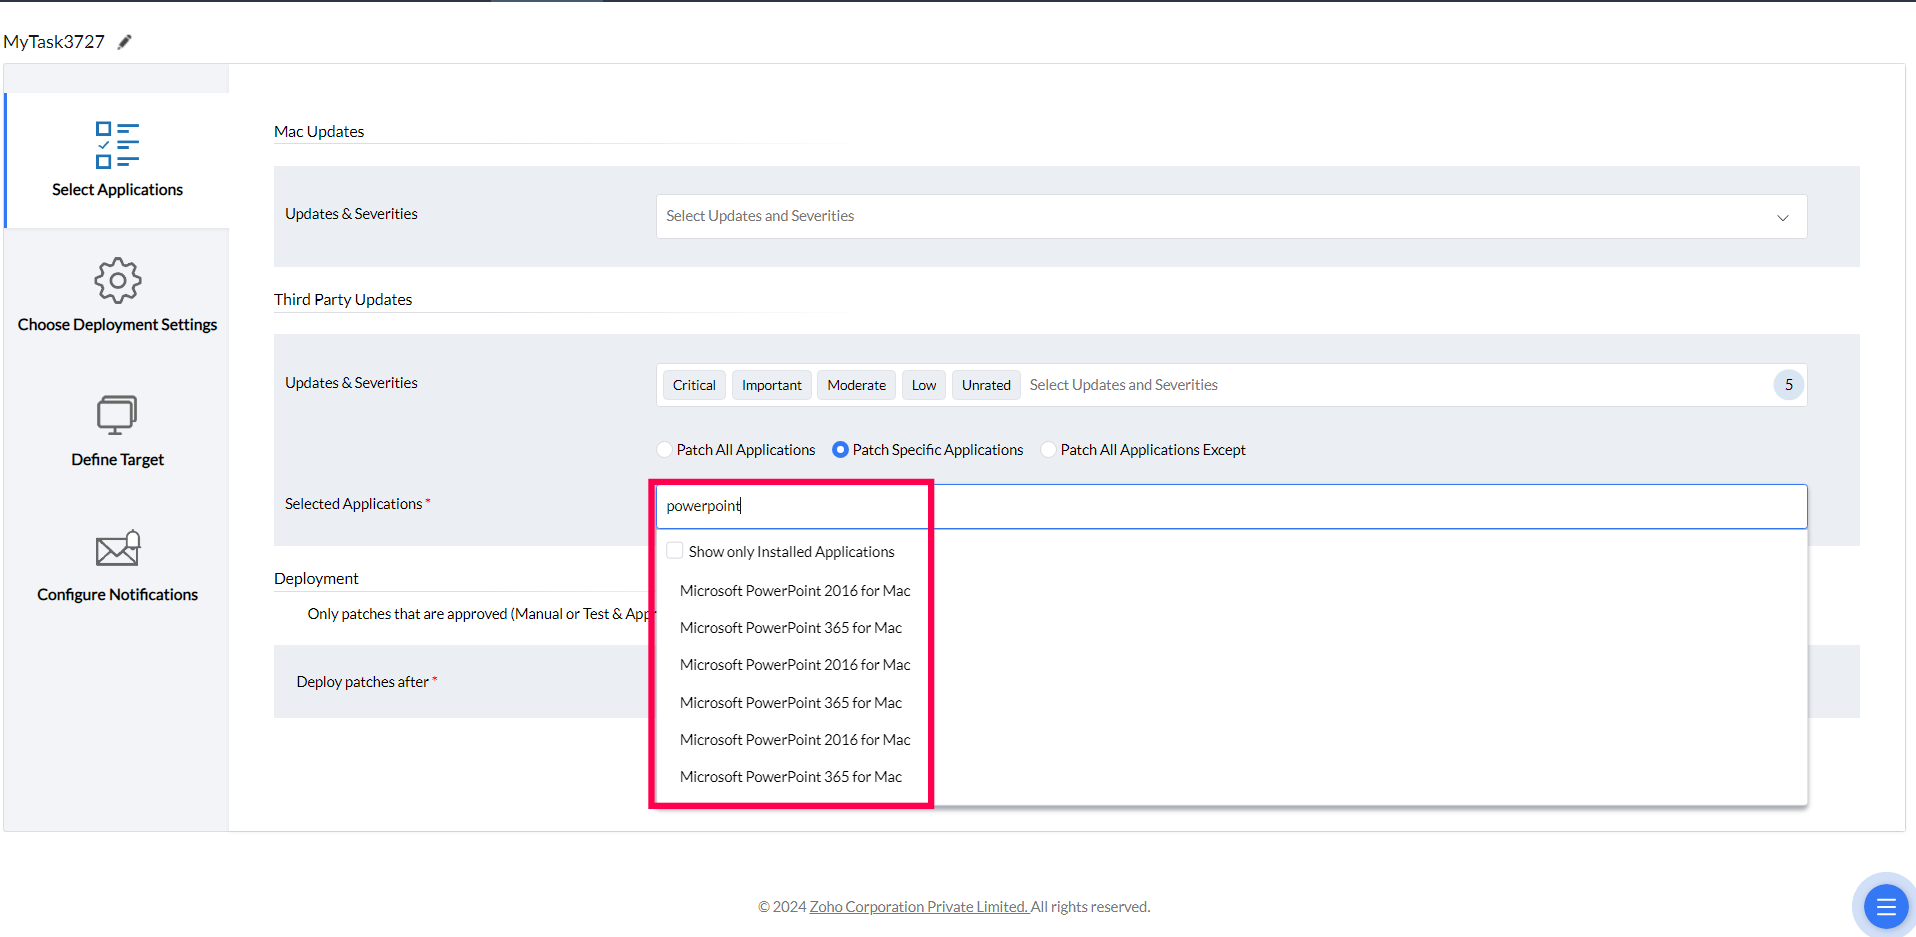Open the Select Applications checklist icon

pos(117,145)
